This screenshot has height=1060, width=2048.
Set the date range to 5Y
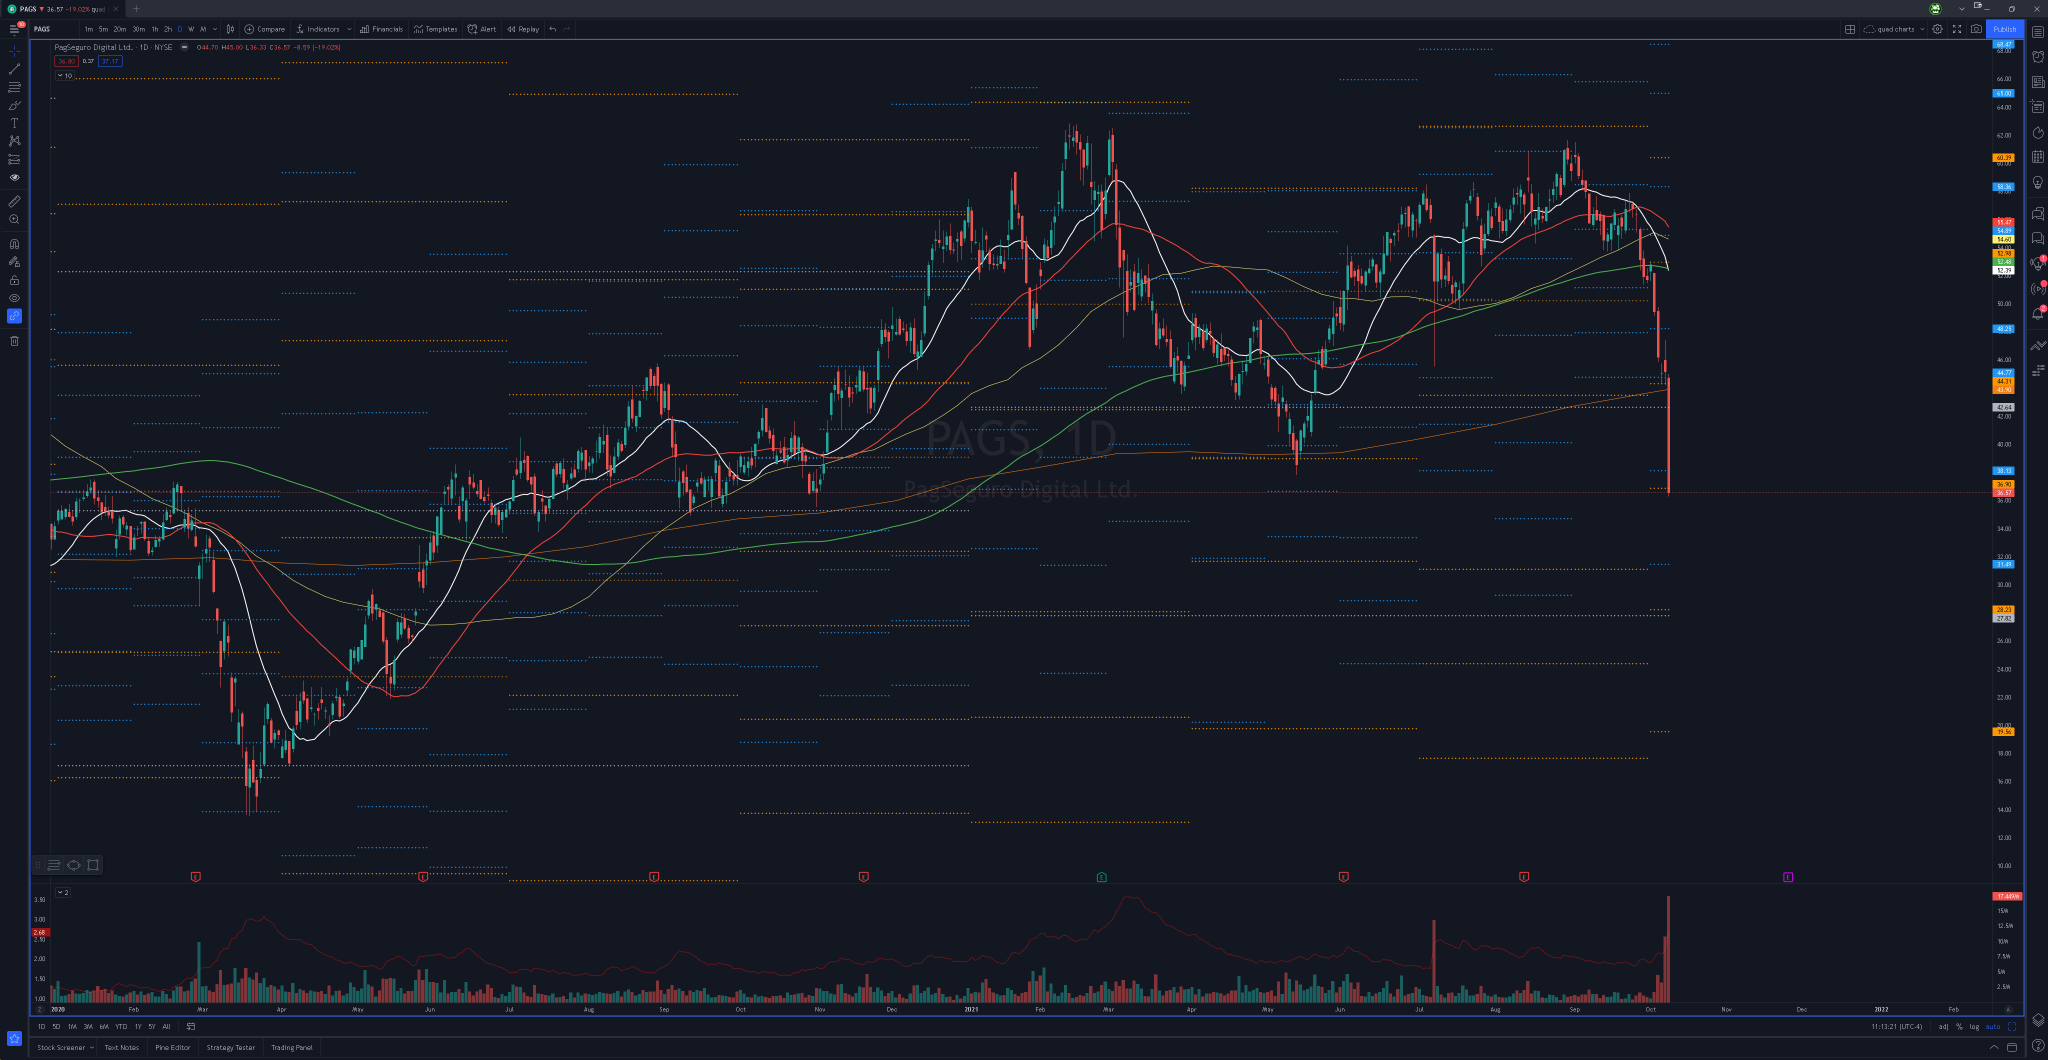click(152, 1026)
